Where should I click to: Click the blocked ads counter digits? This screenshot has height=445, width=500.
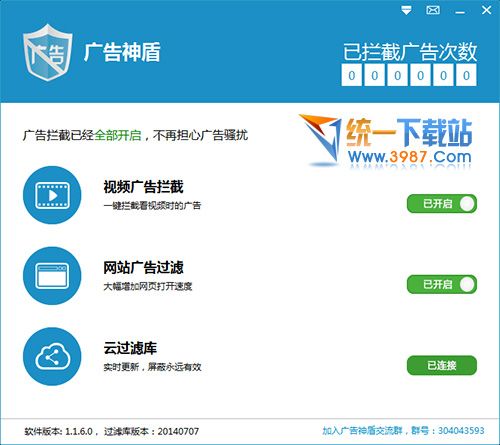click(x=409, y=75)
